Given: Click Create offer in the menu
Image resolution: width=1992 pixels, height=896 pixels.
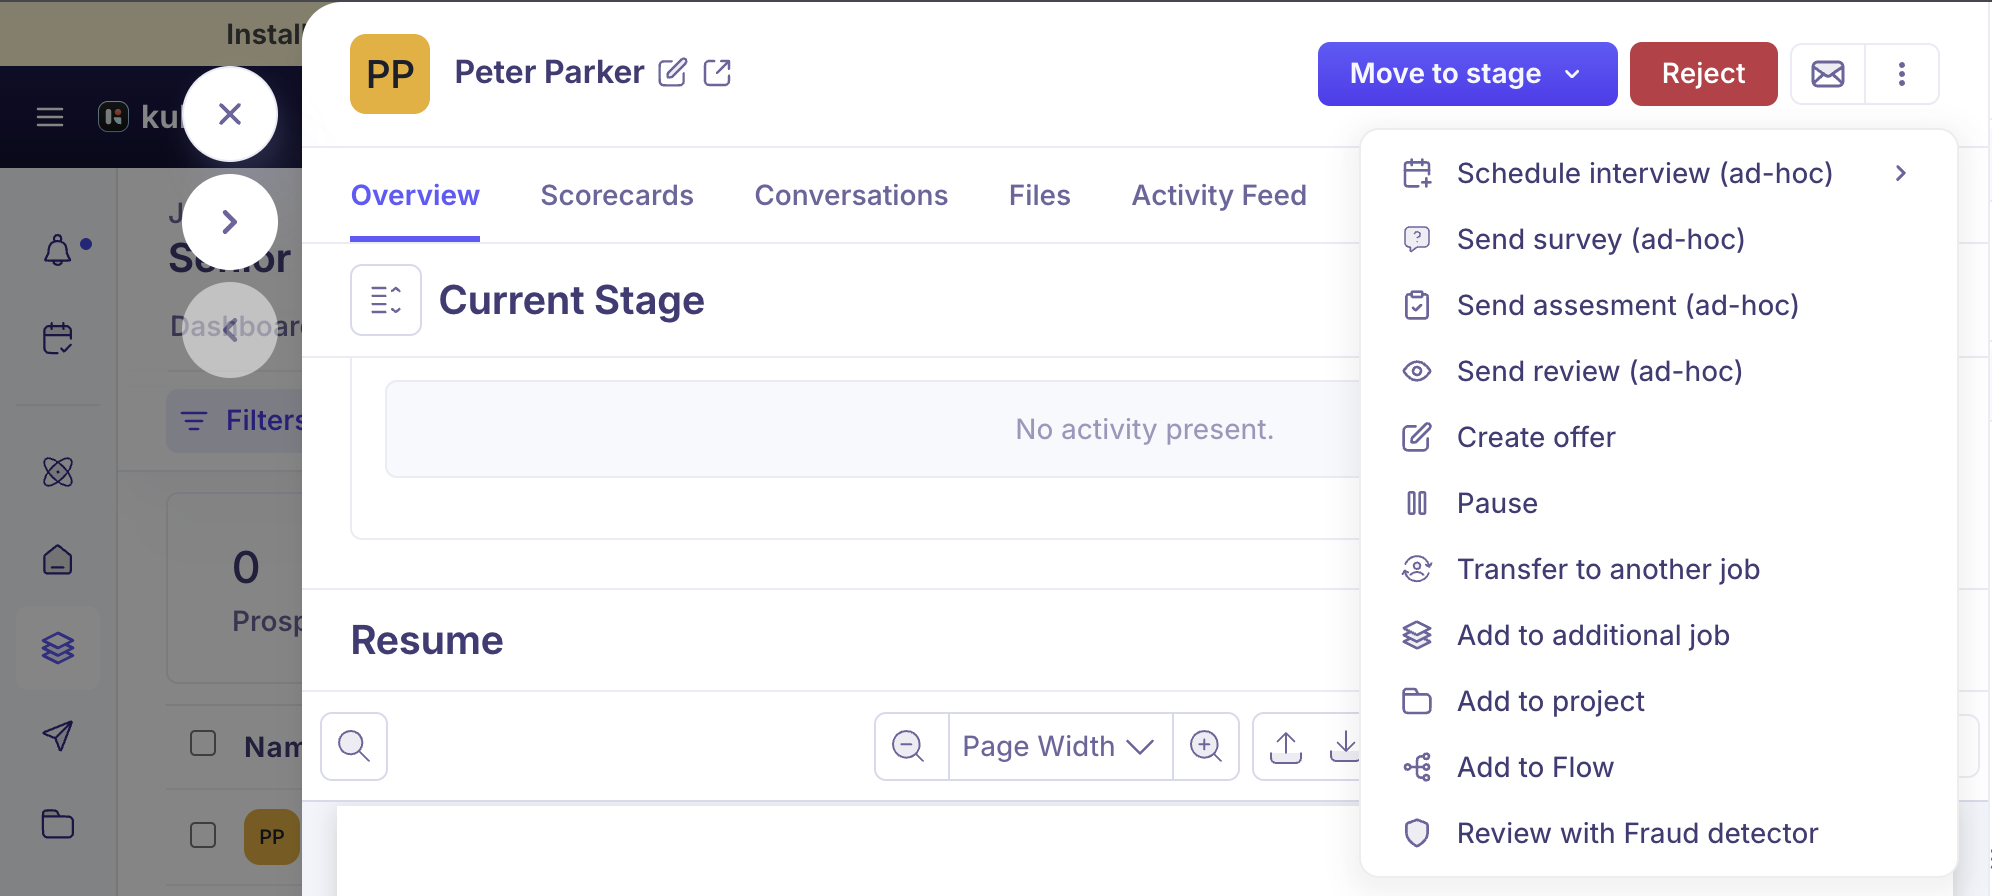Looking at the screenshot, I should coord(1658,437).
